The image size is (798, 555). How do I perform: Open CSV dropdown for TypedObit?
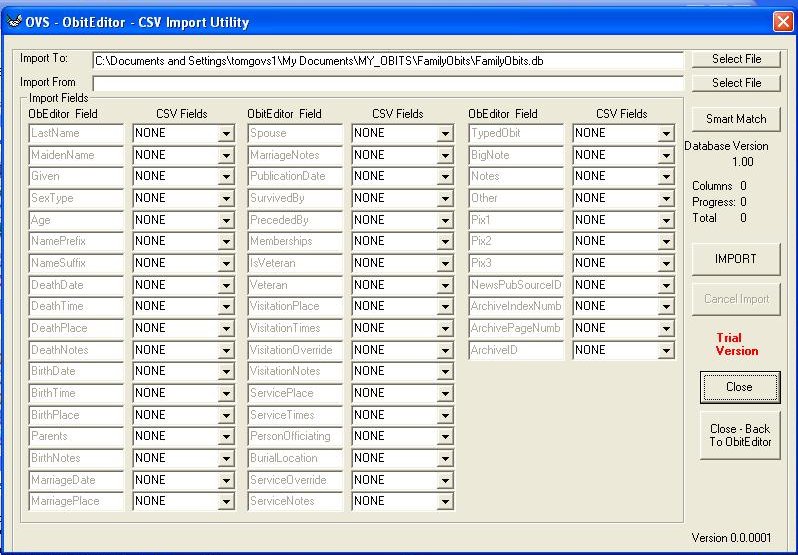tap(666, 134)
